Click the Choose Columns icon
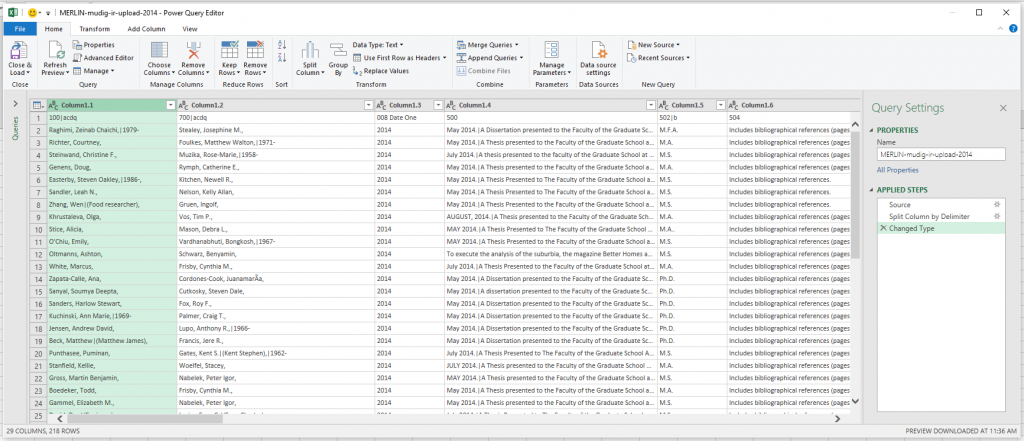Screen dimensions: 1024x441 click(159, 52)
